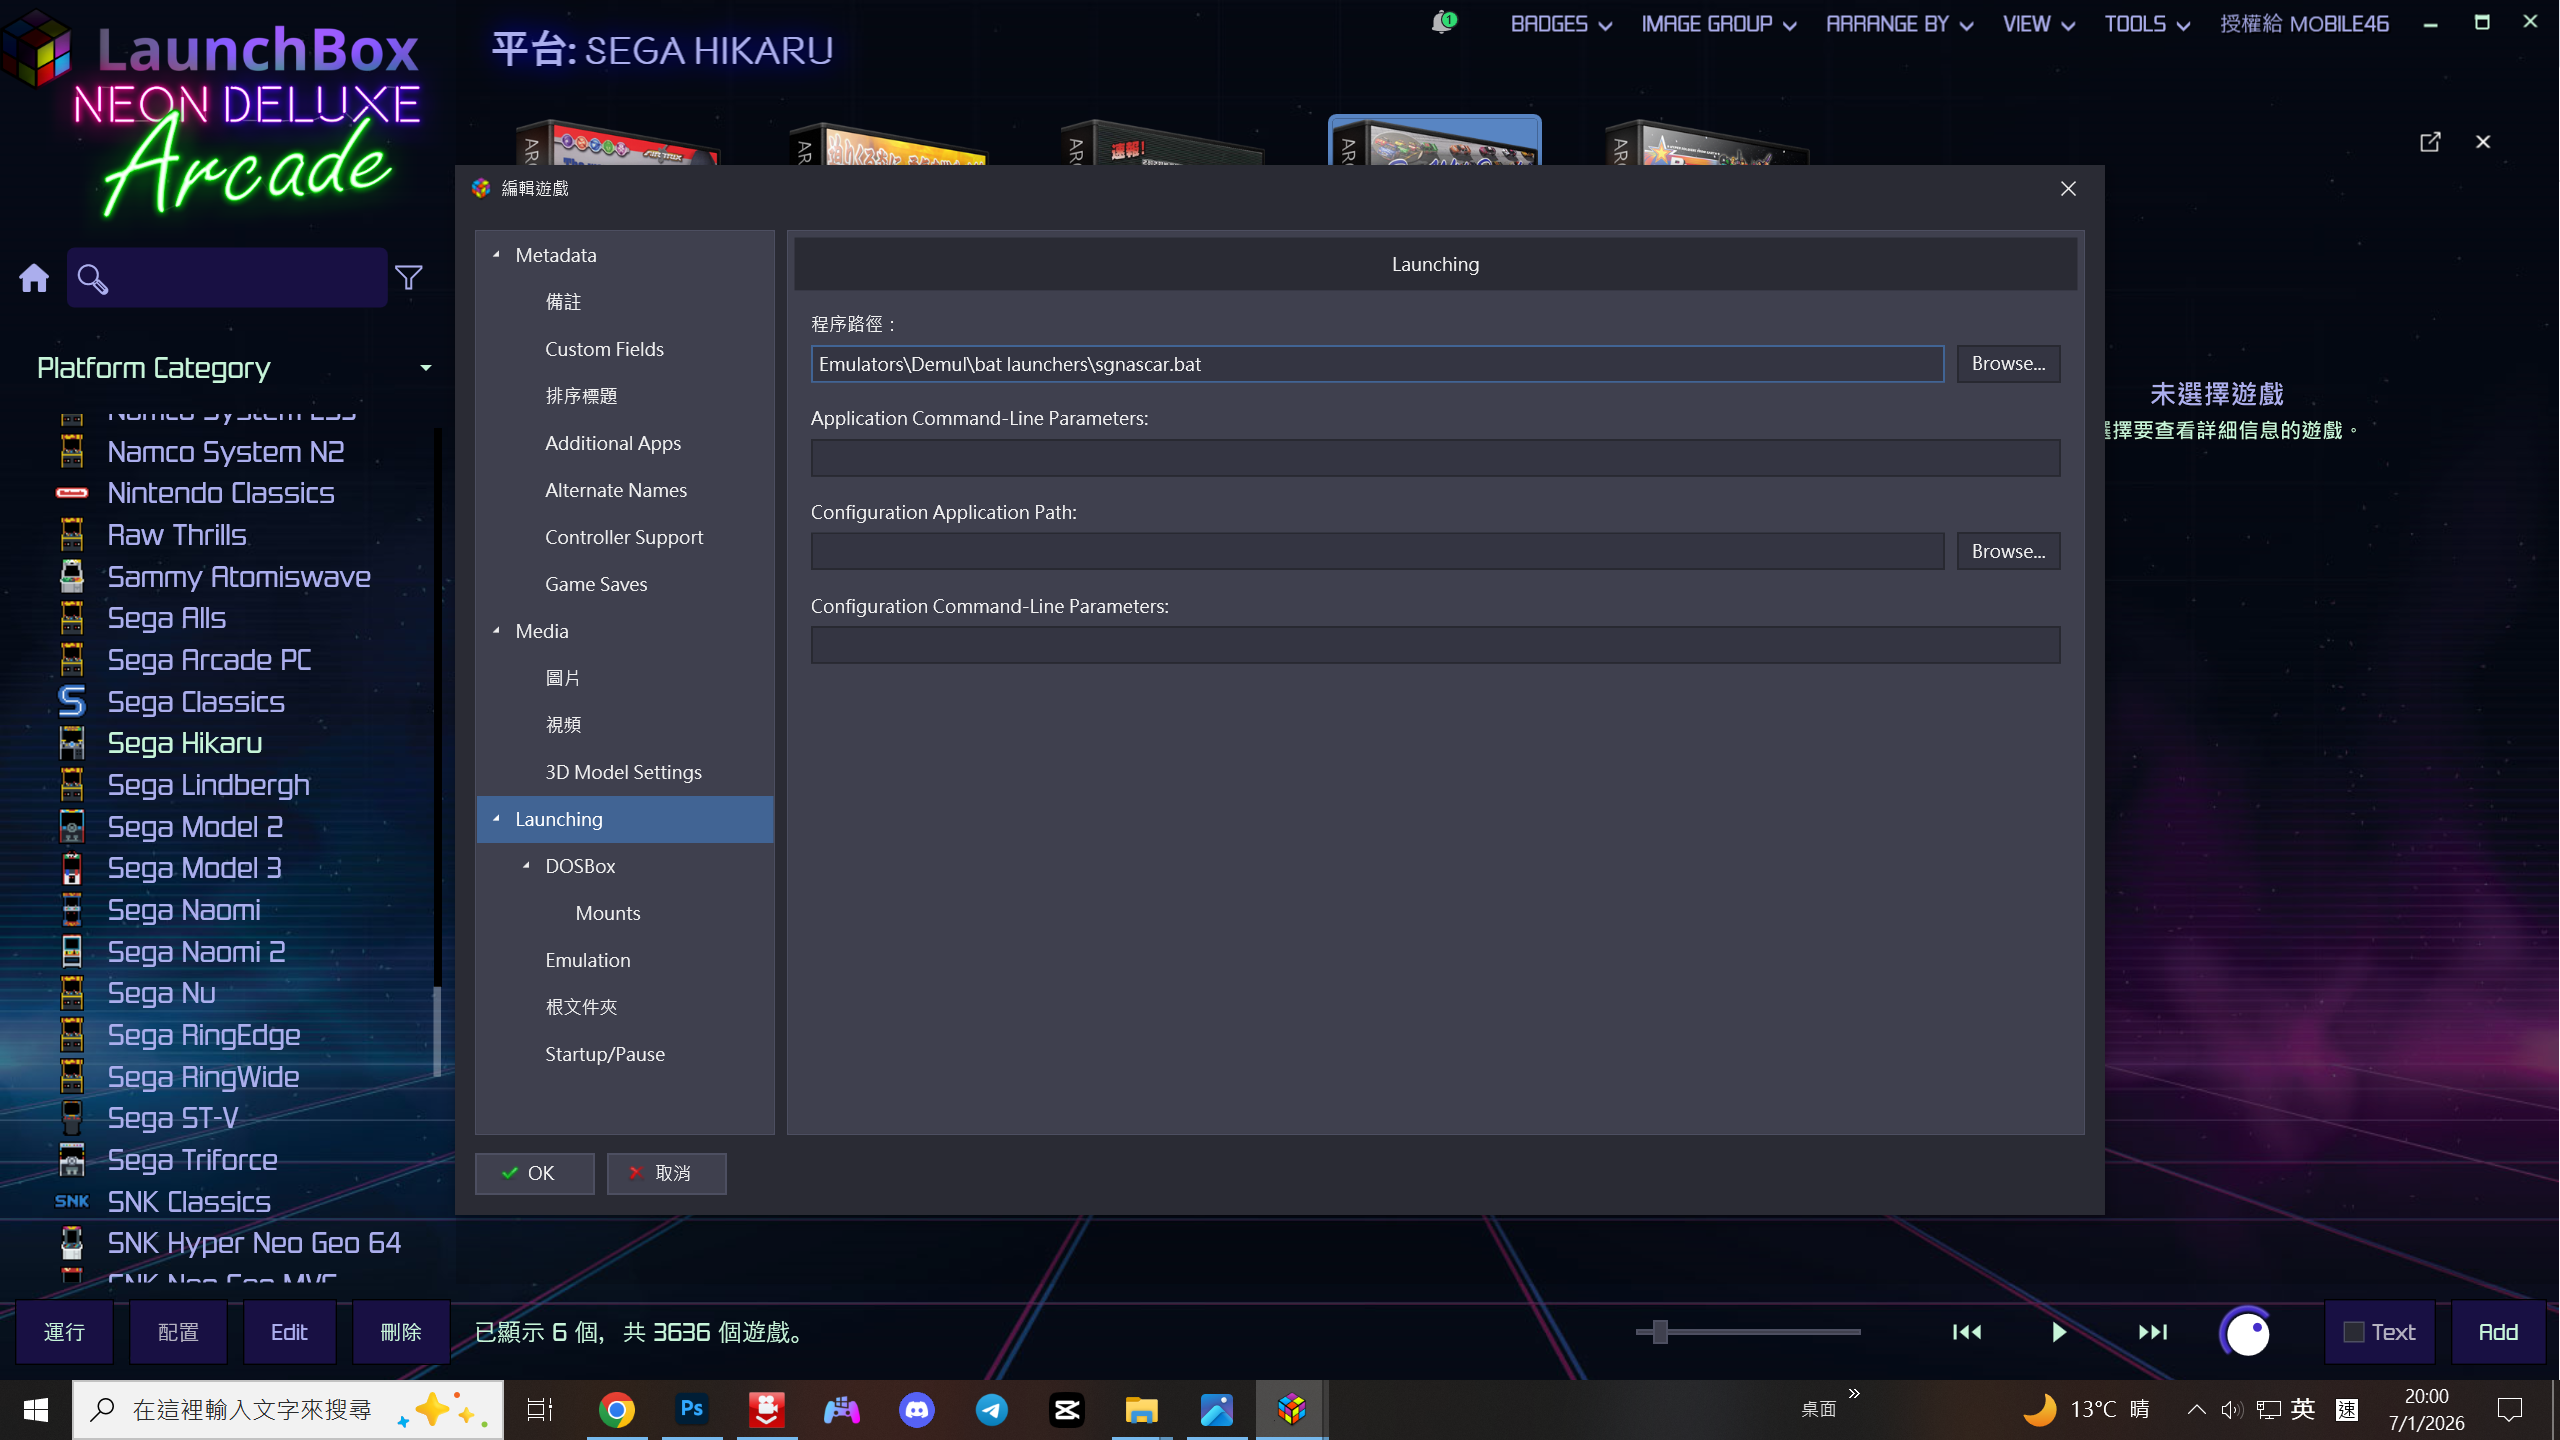Image resolution: width=2560 pixels, height=1440 pixels.
Task: Open the filter funnel icon
Action: coord(408,278)
